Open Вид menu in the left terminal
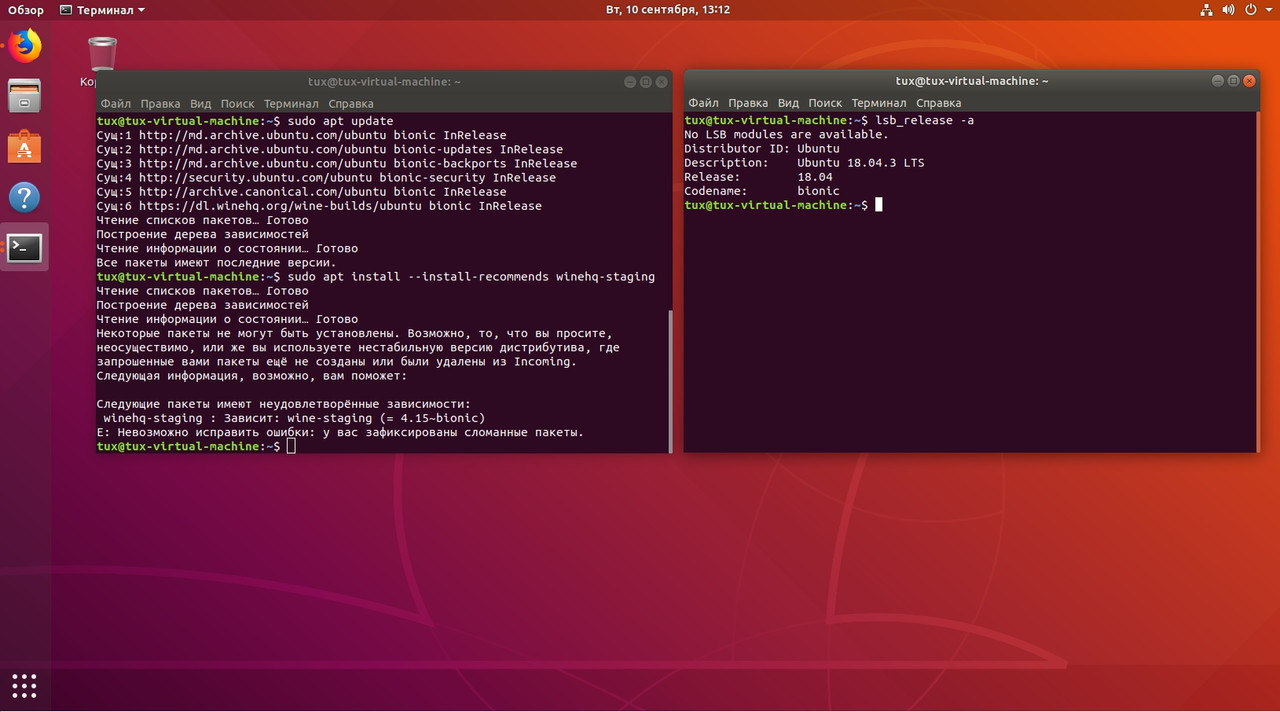The height and width of the screenshot is (712, 1280). click(x=200, y=103)
